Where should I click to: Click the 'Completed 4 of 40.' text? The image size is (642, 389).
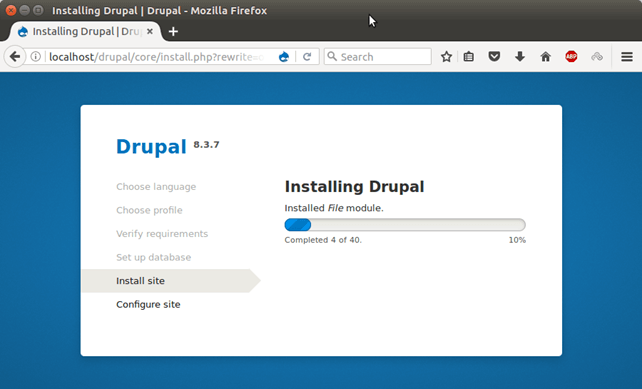pos(323,240)
